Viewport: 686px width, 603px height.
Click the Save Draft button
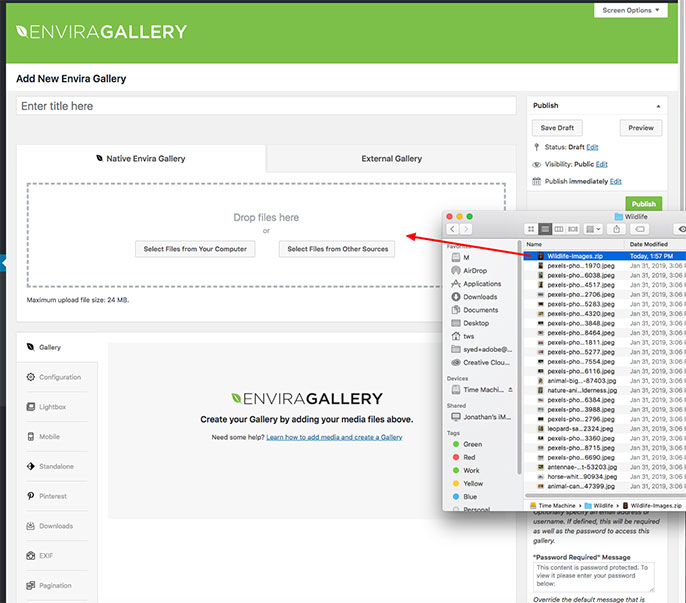click(x=557, y=128)
